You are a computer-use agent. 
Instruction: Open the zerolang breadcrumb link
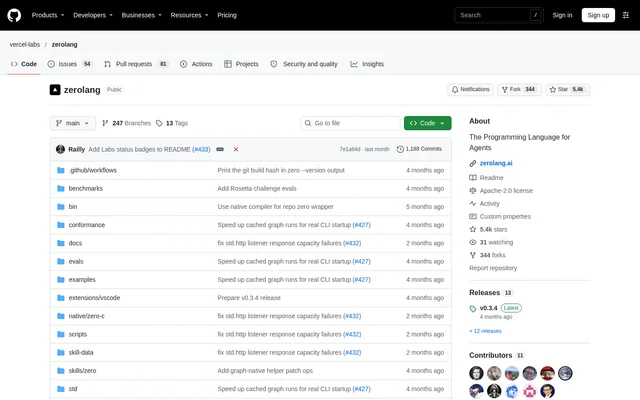pos(64,44)
